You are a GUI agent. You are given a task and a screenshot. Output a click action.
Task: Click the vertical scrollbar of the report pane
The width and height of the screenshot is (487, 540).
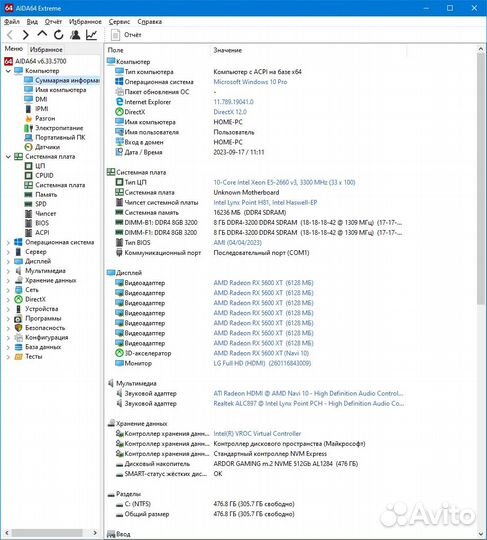(481, 179)
